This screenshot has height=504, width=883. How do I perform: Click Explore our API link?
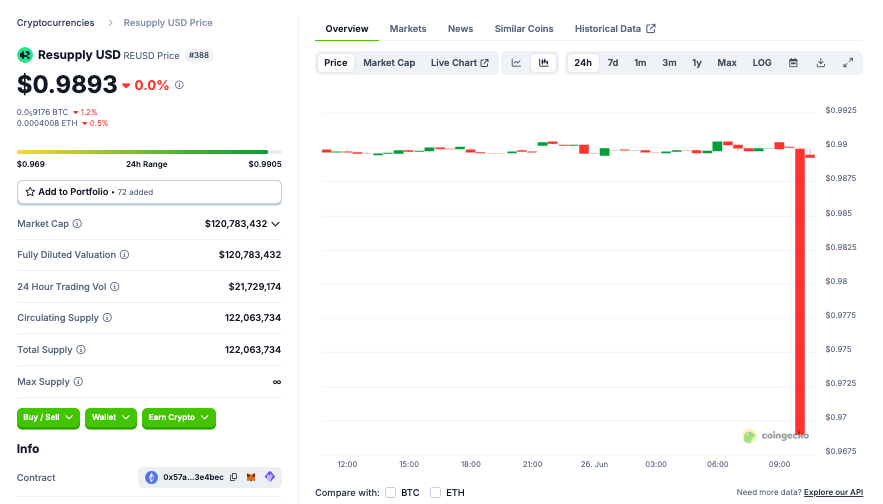click(833, 492)
